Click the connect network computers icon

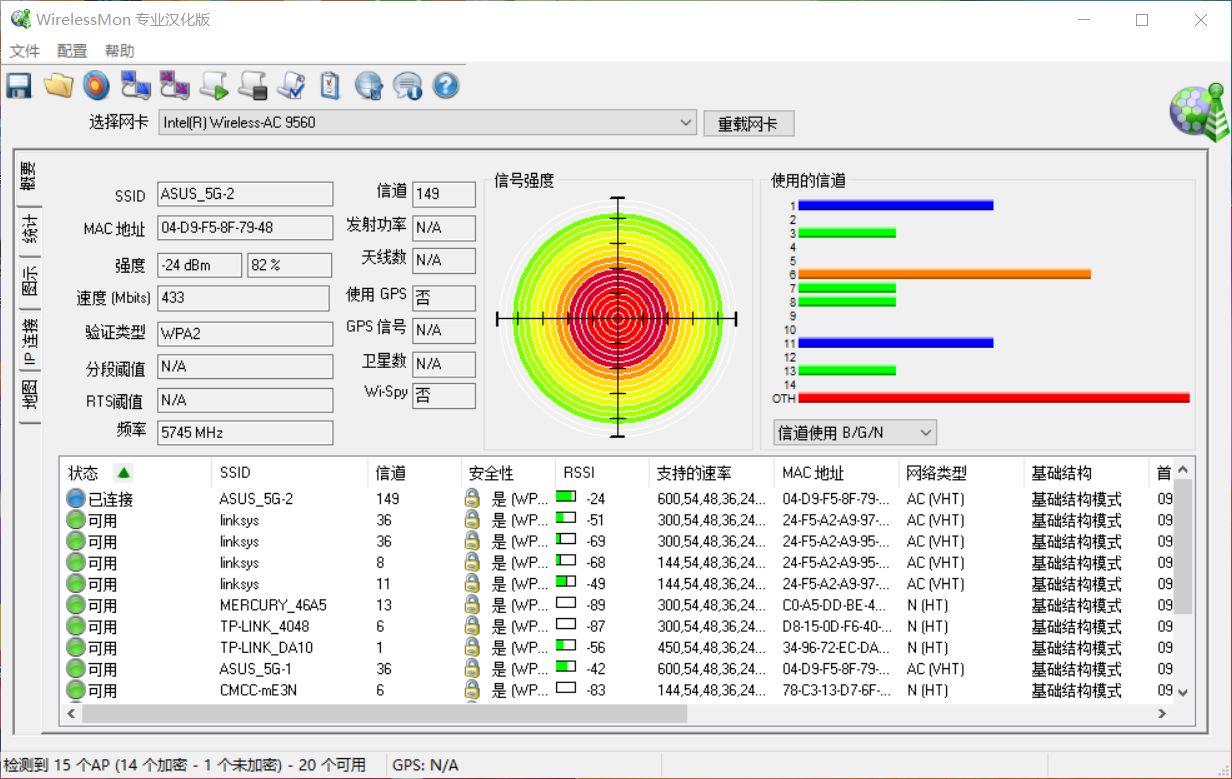tap(135, 86)
